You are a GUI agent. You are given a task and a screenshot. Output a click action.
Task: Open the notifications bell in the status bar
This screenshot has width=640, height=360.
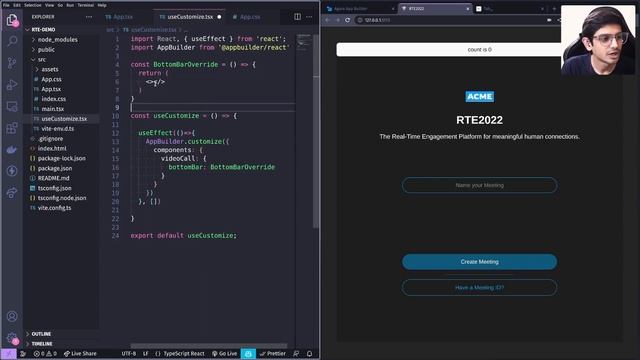(x=309, y=354)
